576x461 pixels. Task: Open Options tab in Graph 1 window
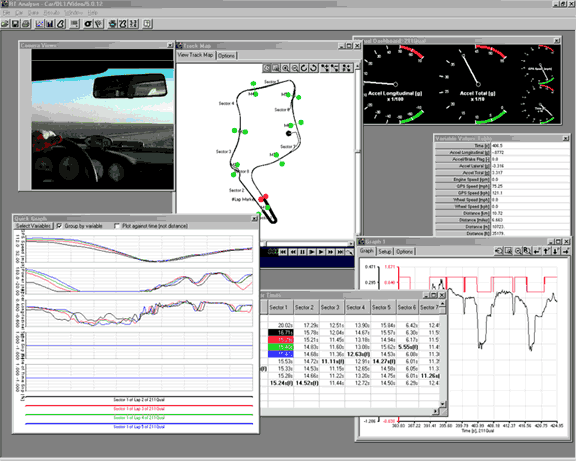404,252
